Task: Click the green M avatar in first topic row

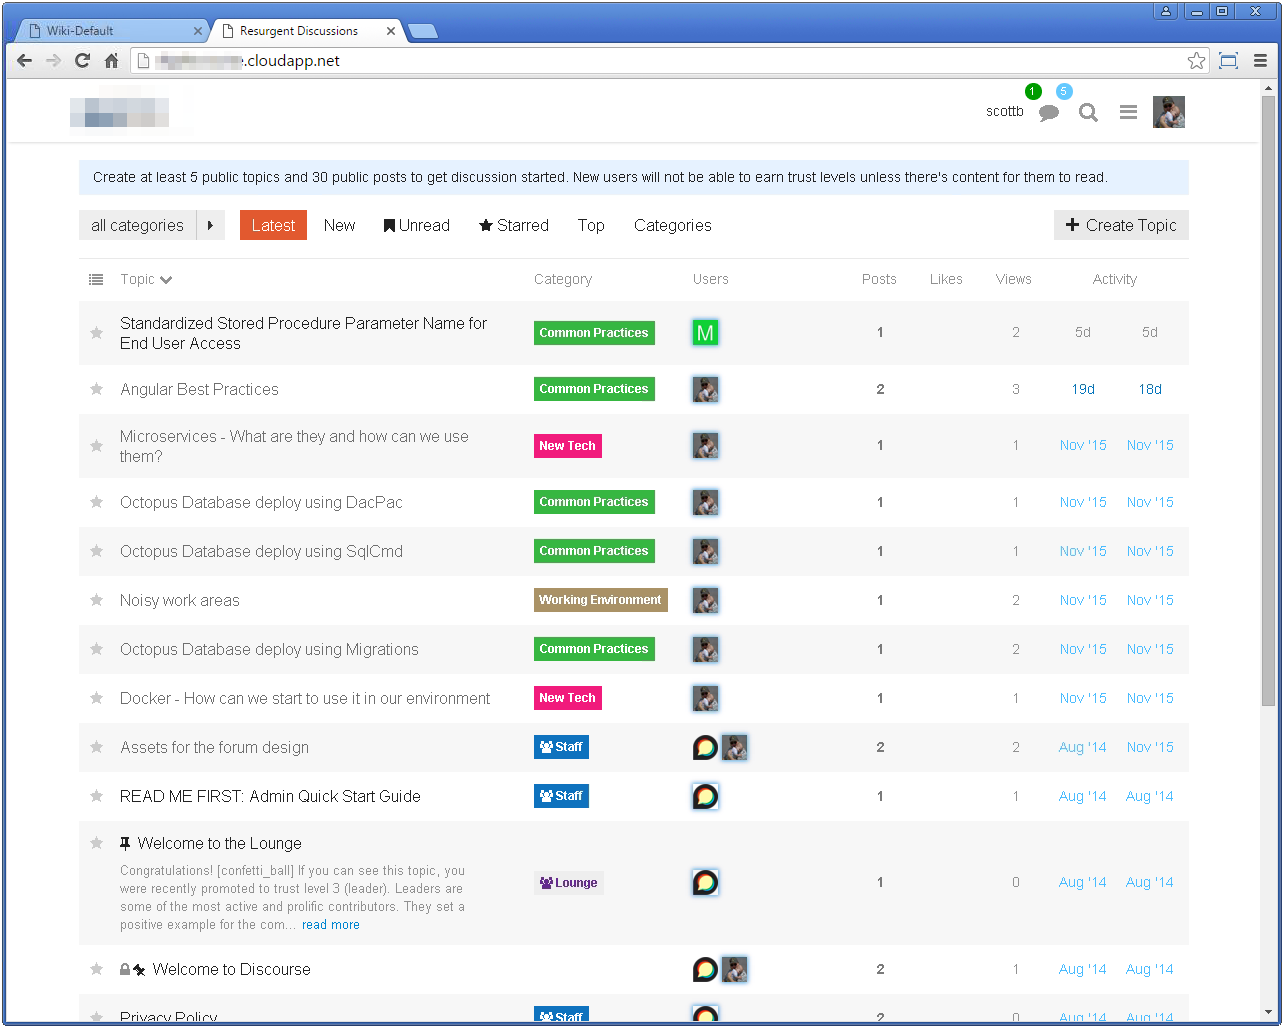Action: click(x=705, y=333)
